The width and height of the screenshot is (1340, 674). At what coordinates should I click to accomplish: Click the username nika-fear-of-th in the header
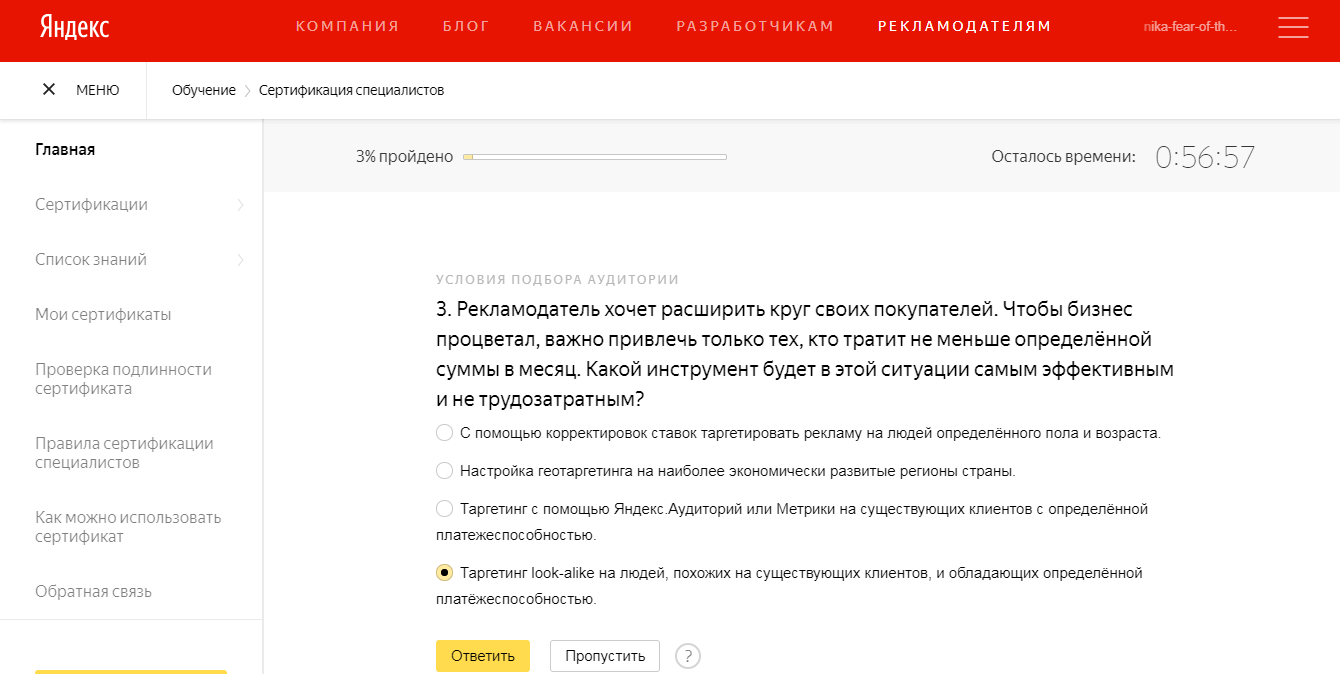(x=1190, y=27)
